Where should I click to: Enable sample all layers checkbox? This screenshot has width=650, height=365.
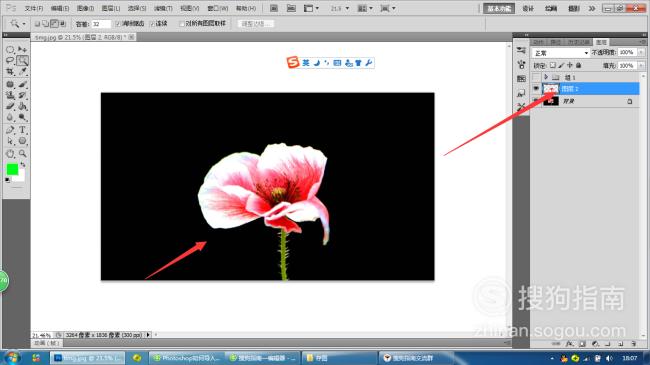(x=182, y=24)
